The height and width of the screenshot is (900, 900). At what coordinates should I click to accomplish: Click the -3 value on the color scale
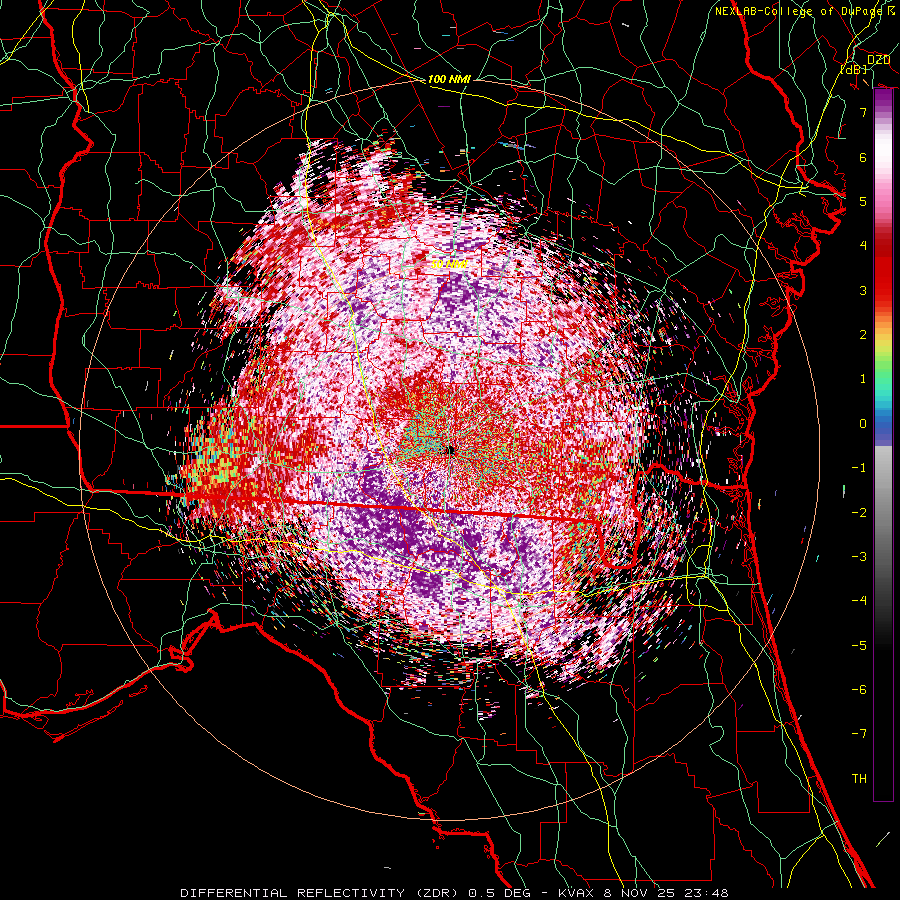click(x=859, y=557)
